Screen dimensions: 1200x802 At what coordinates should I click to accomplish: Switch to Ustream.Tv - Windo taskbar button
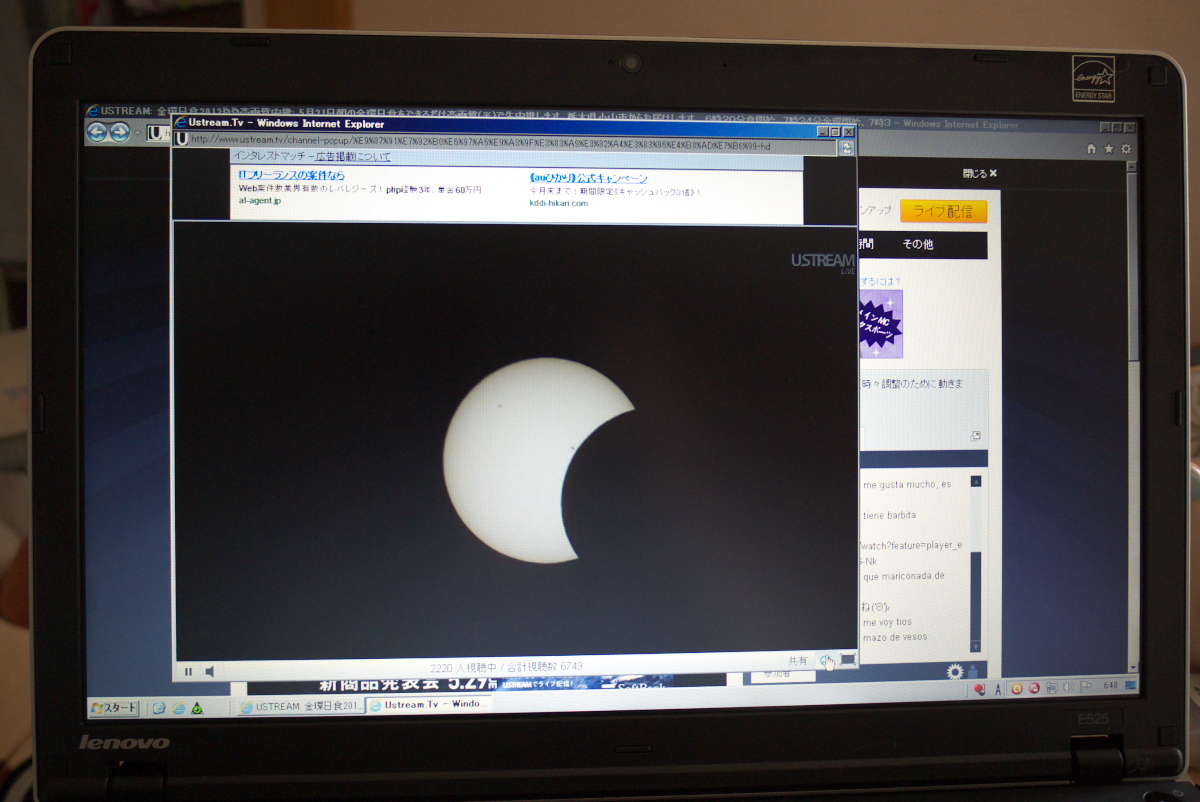(430, 704)
